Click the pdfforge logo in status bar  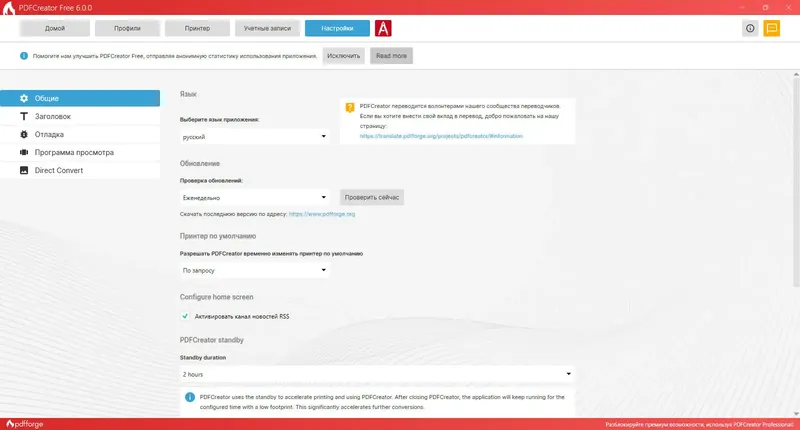pos(24,424)
